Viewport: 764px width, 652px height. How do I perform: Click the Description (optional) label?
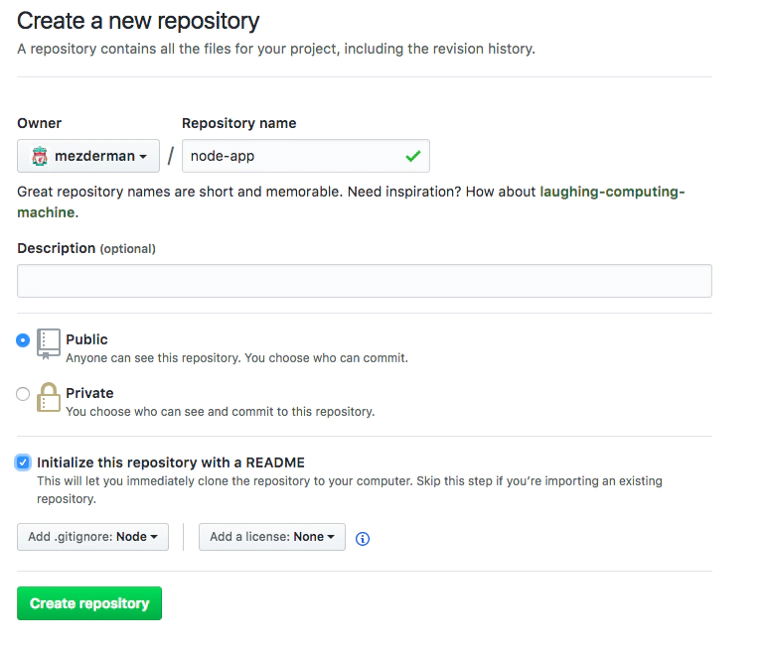[x=86, y=249]
